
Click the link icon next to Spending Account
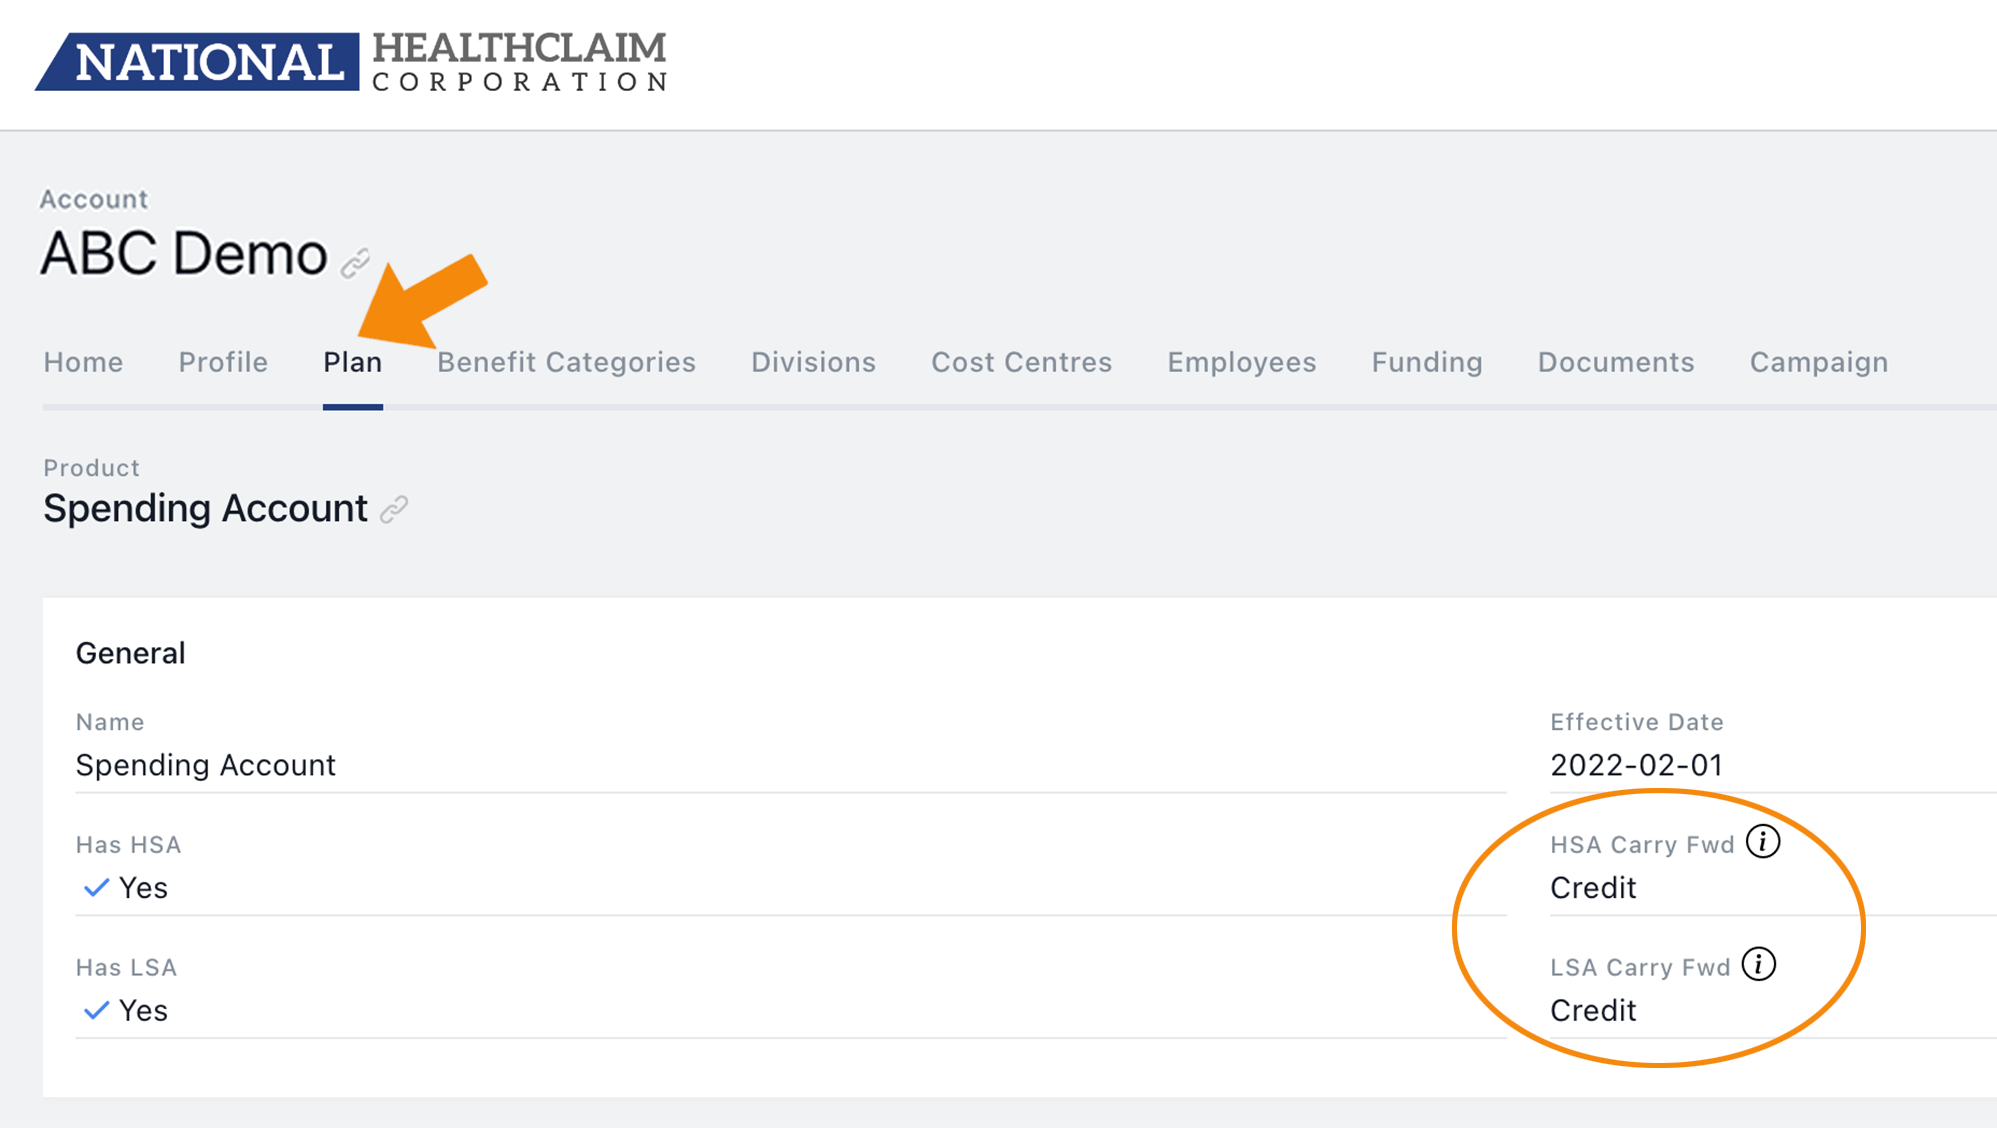[394, 509]
